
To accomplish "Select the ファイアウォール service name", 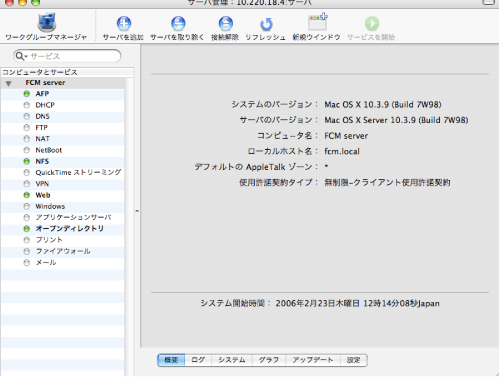I will point(63,251).
